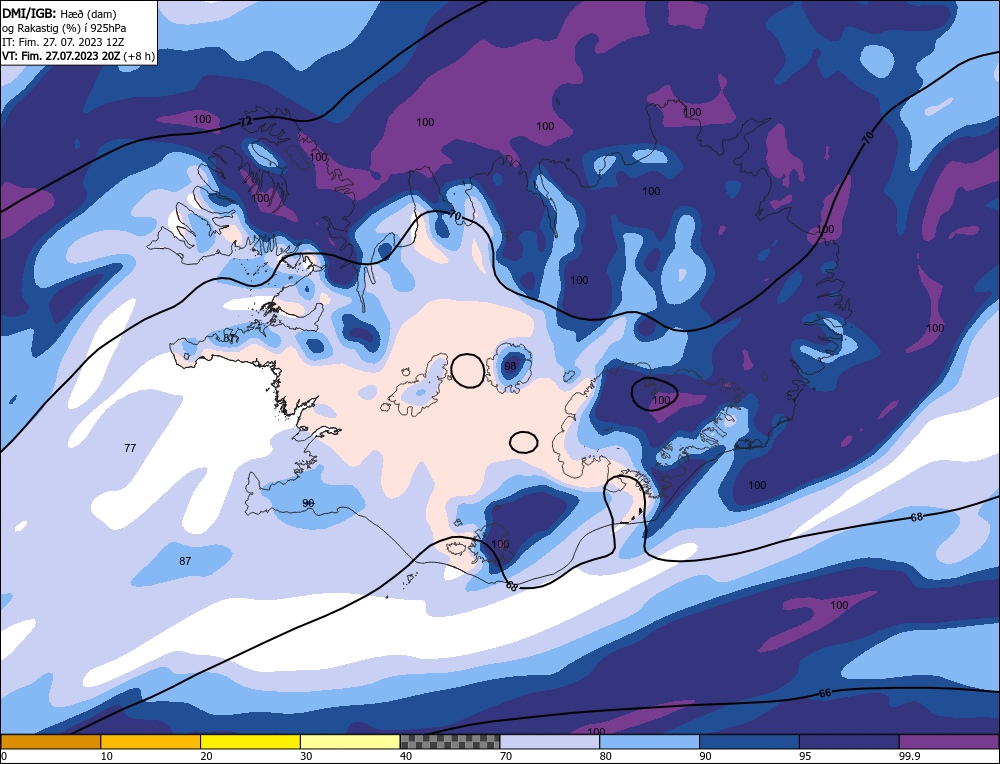Click the 70 legend tick label
Screen dimensions: 1000x764
pos(506,756)
